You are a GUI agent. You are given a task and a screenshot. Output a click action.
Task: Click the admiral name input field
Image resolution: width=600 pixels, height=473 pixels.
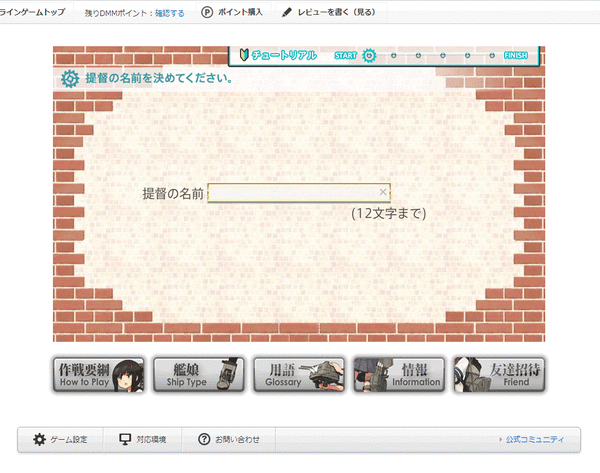pos(299,193)
